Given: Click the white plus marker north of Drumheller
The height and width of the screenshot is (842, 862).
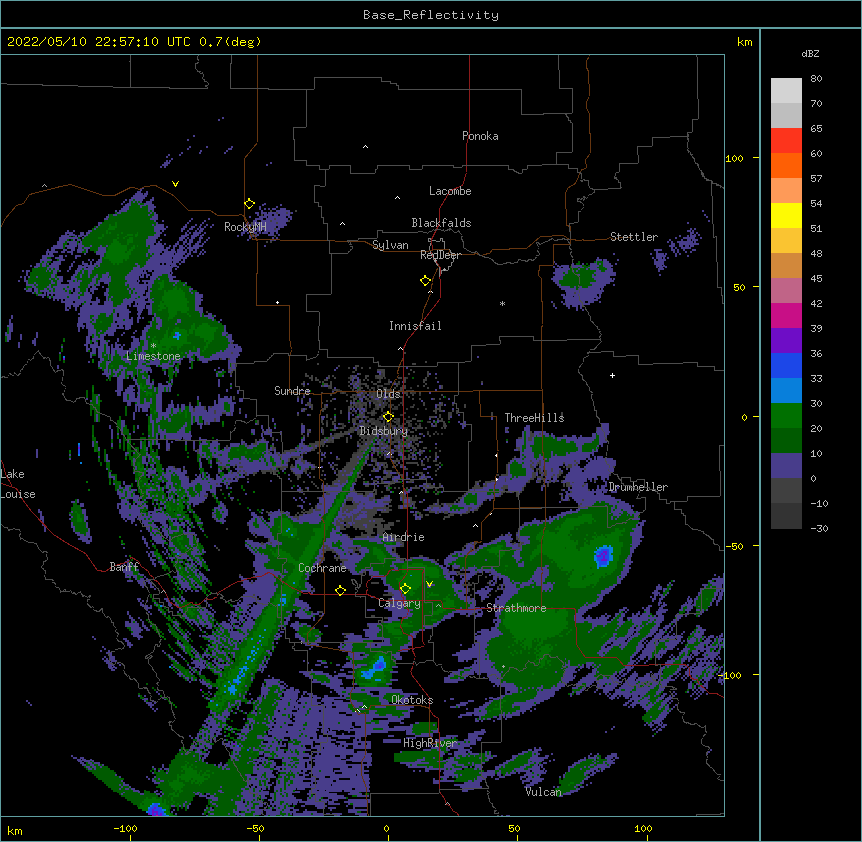Looking at the screenshot, I should 612,375.
